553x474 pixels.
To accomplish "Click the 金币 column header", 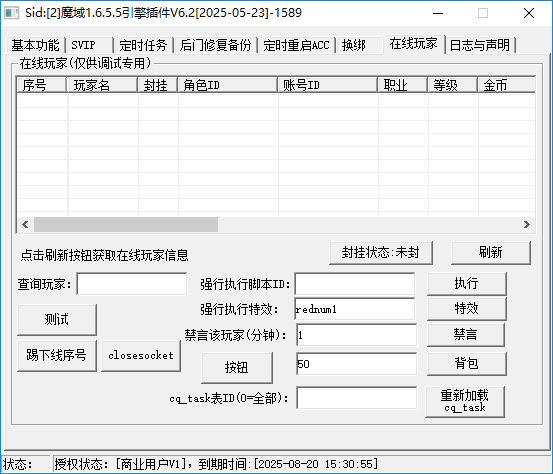I will (x=506, y=85).
